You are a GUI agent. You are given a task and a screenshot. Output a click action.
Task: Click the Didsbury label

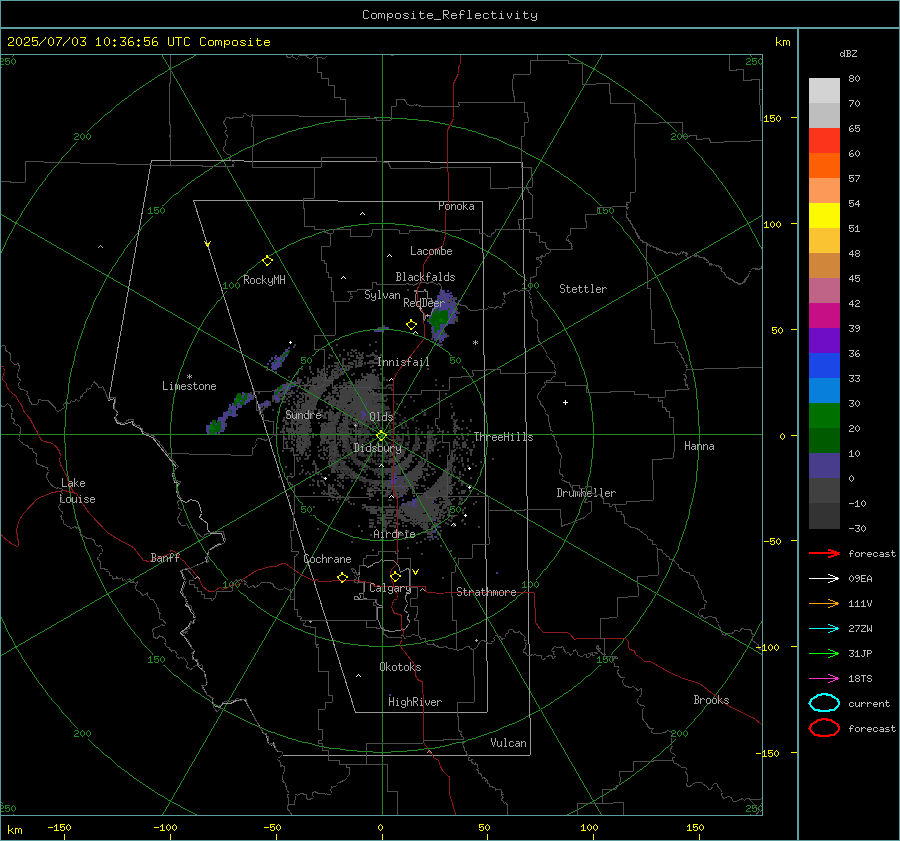click(x=377, y=448)
